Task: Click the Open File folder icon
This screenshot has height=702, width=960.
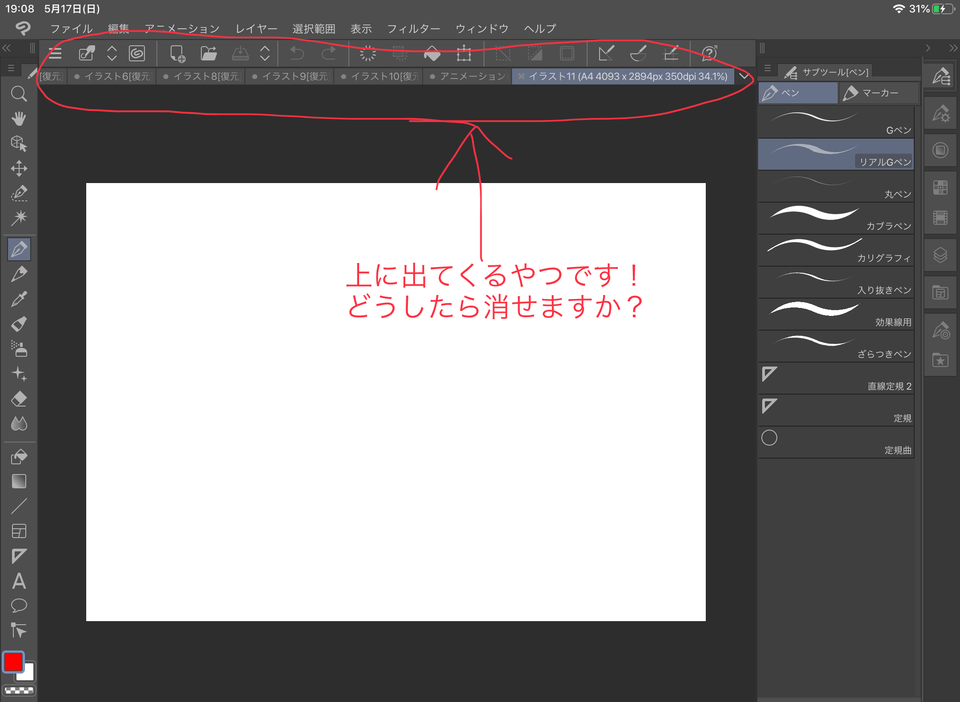Action: 208,54
